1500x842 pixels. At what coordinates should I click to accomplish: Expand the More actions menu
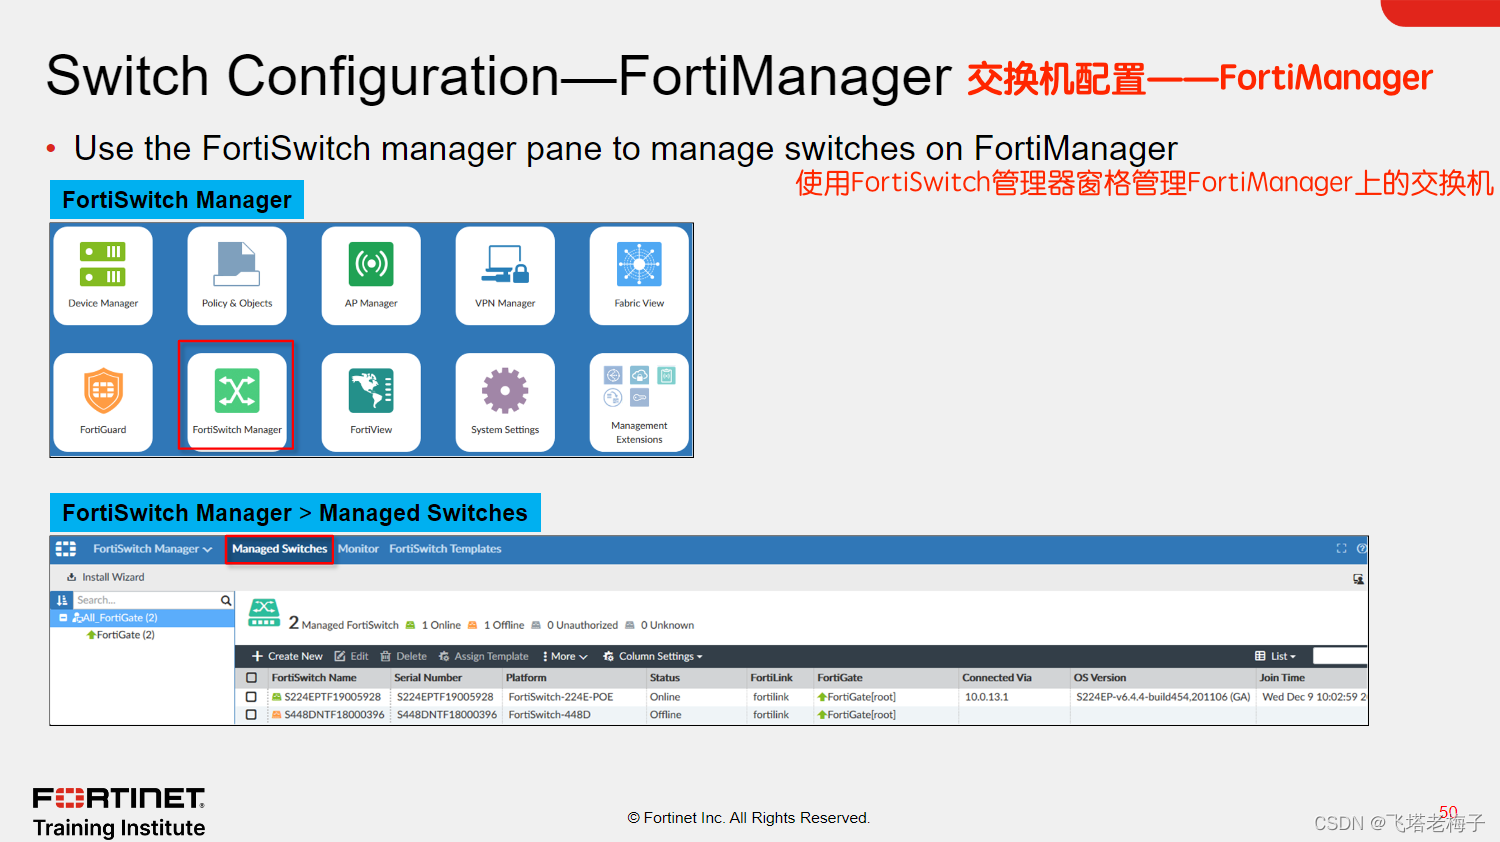point(564,656)
